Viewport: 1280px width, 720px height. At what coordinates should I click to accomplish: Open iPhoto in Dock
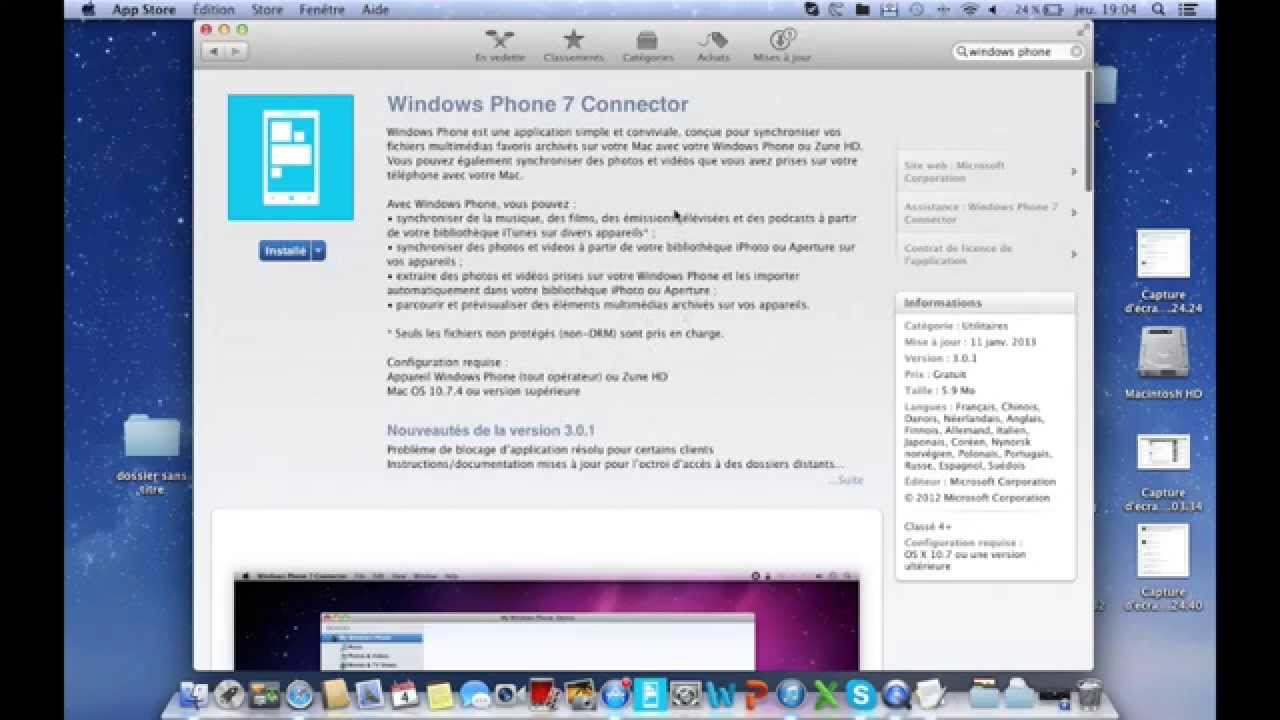pyautogui.click(x=580, y=695)
